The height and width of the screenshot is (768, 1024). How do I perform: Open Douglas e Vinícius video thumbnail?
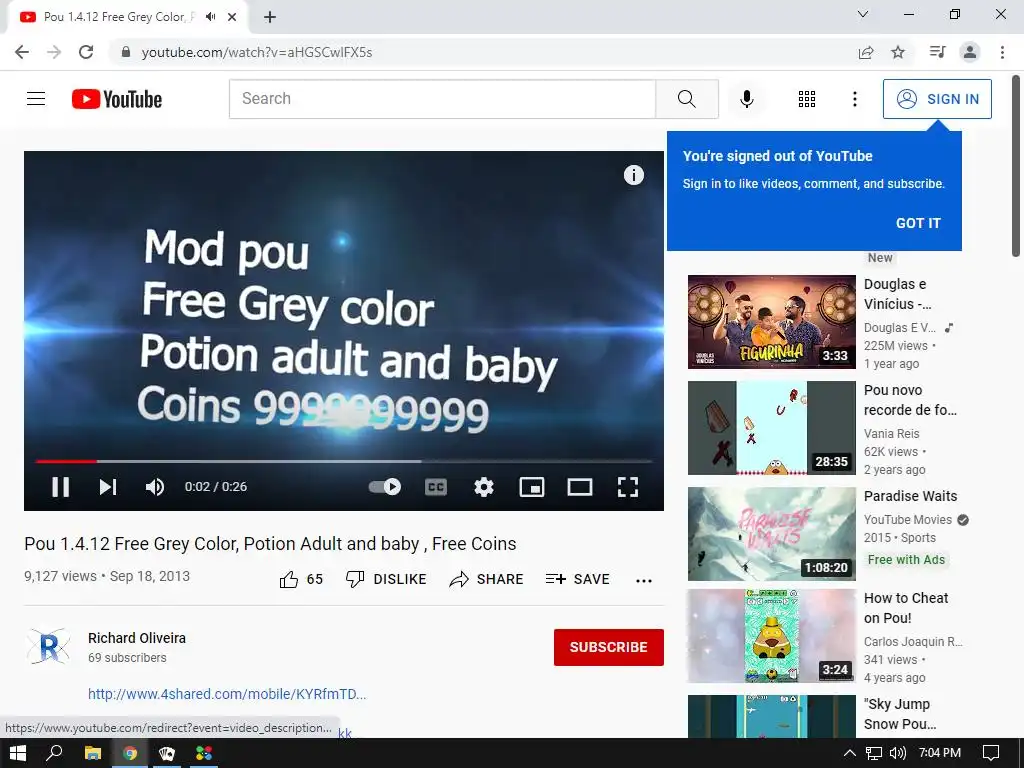coord(771,322)
